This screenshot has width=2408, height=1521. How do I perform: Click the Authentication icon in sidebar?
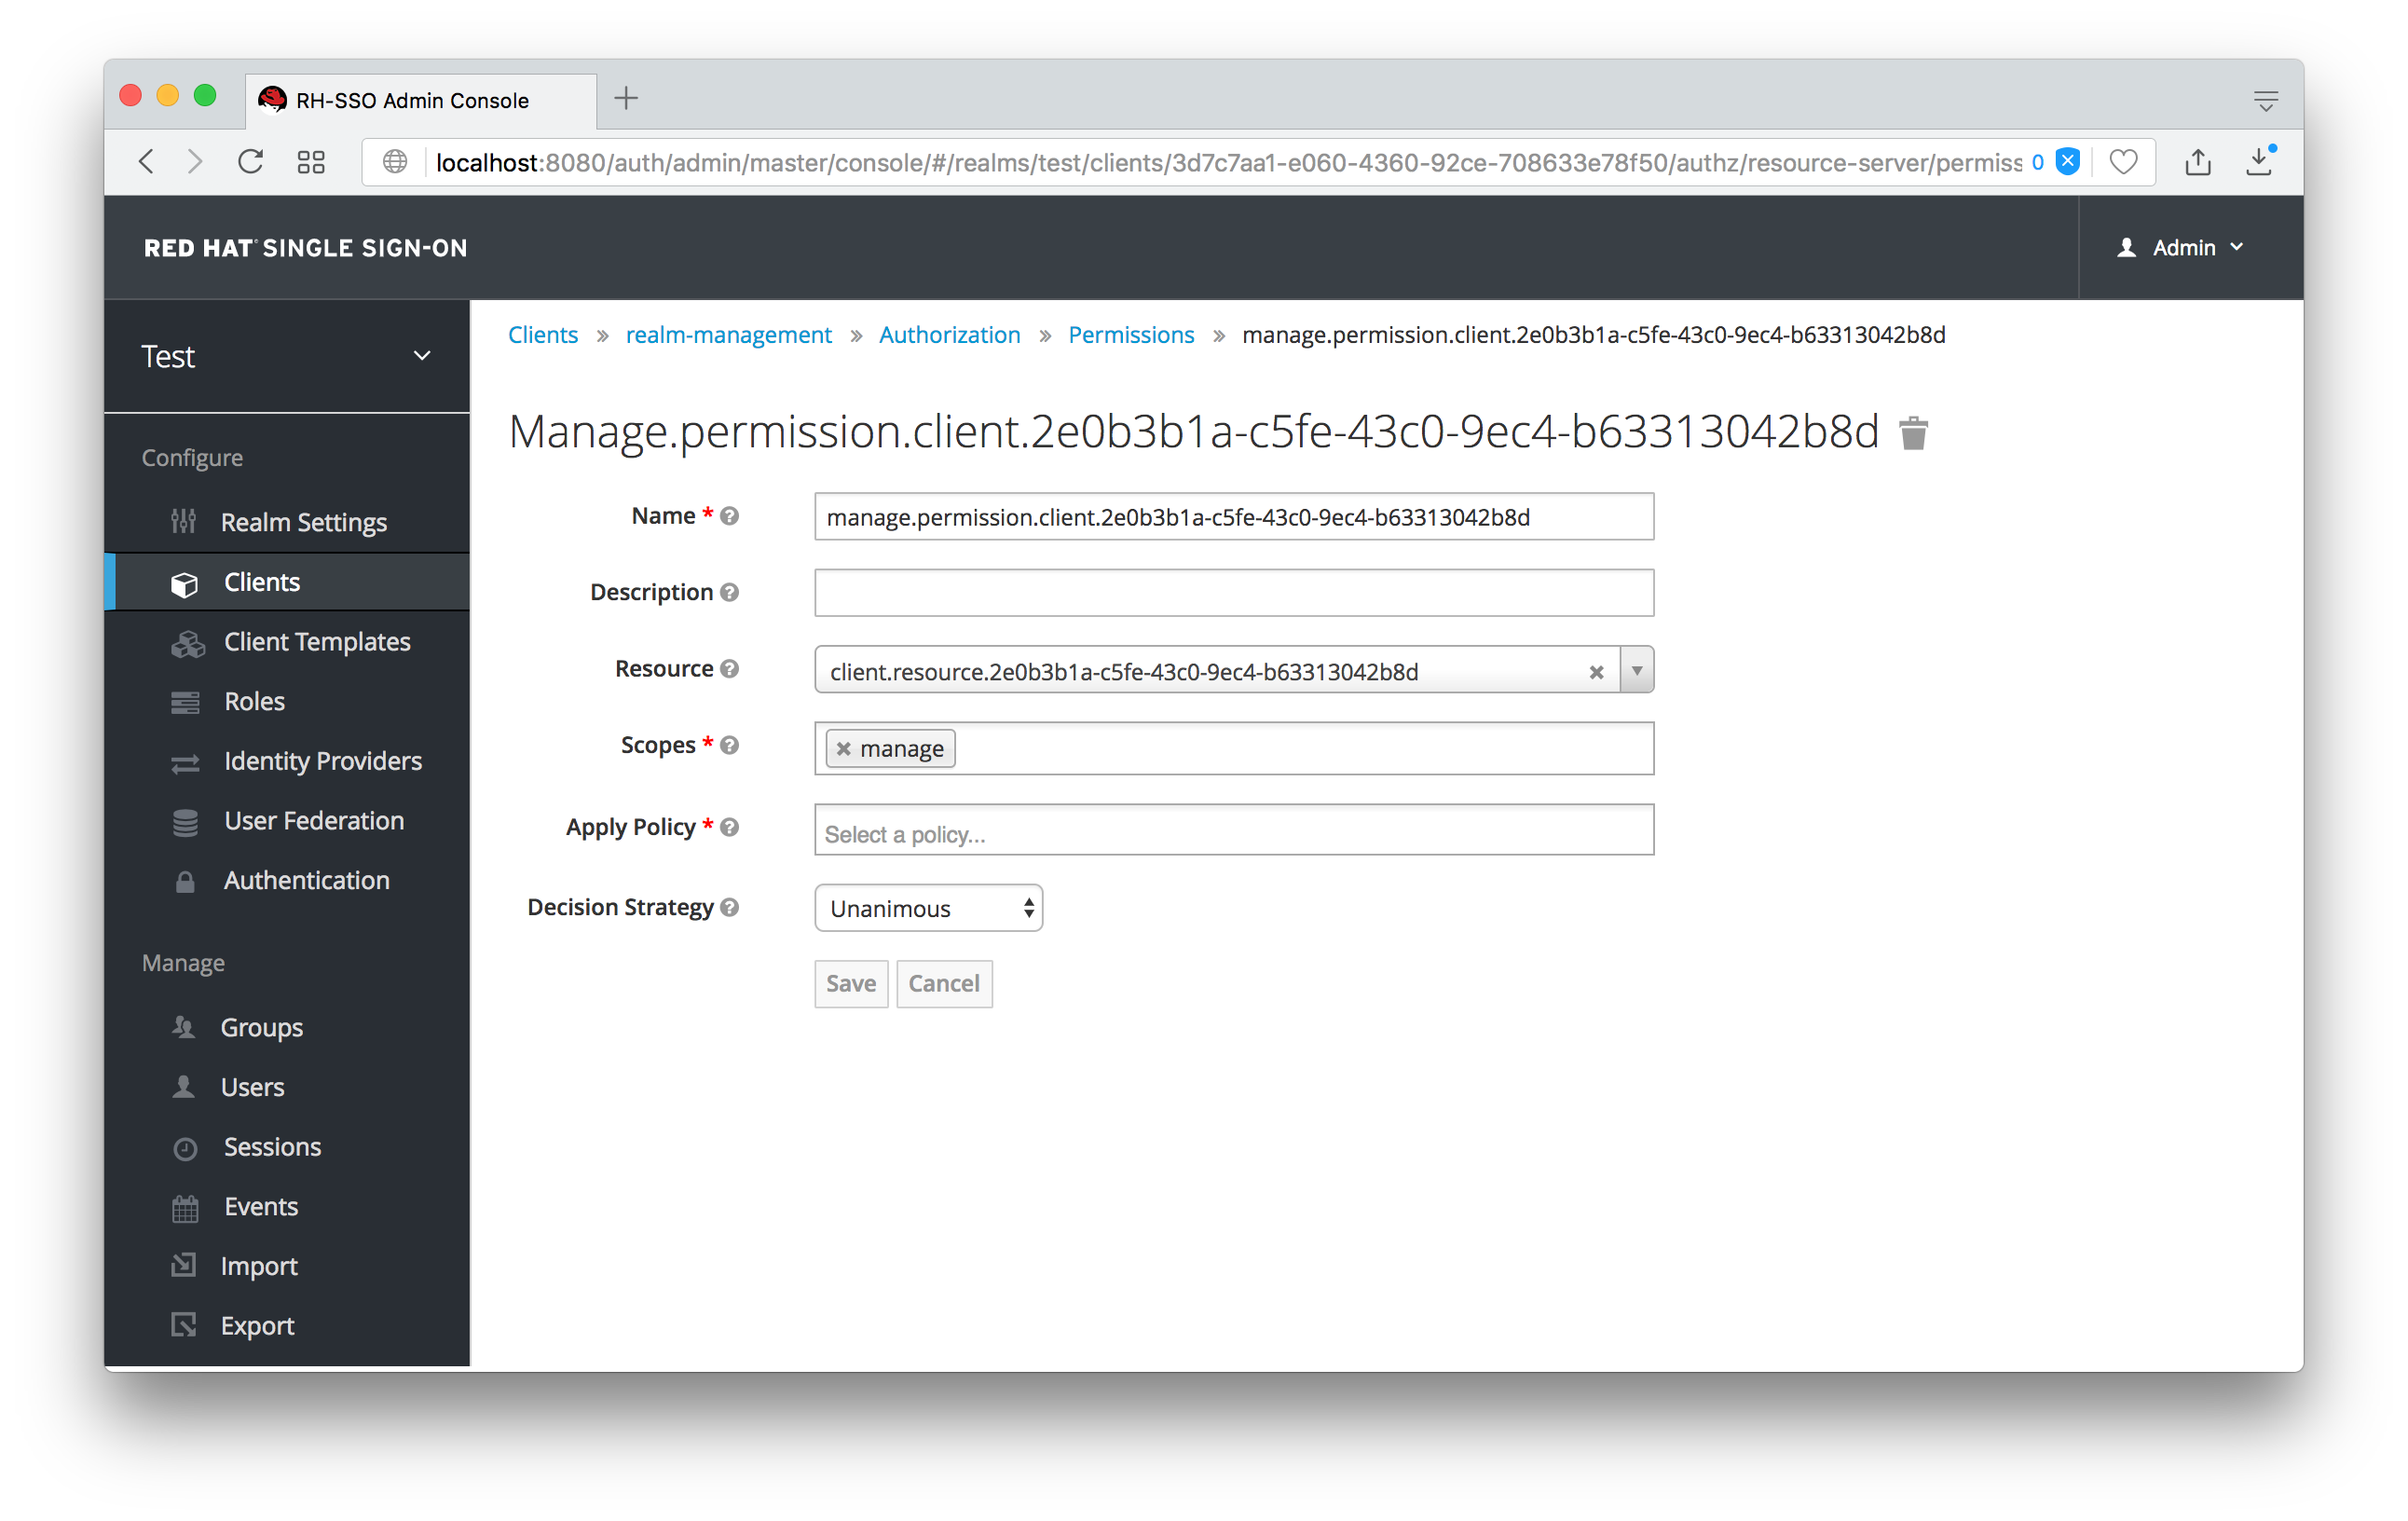tap(185, 880)
